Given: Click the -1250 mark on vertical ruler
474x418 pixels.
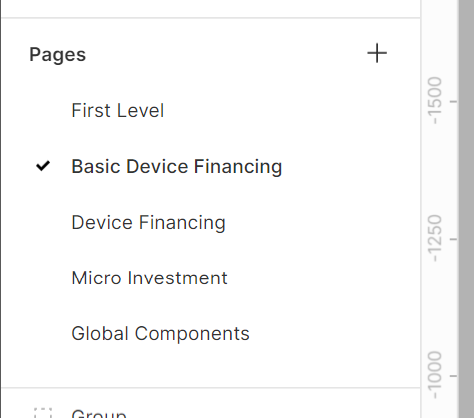Looking at the screenshot, I should [435, 239].
